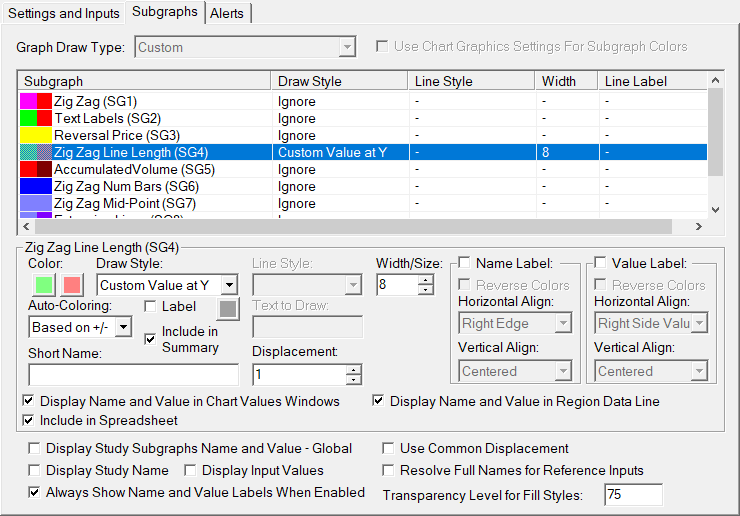Click the green primary color swatch
Screen dimensions: 740x516
(x=42, y=286)
